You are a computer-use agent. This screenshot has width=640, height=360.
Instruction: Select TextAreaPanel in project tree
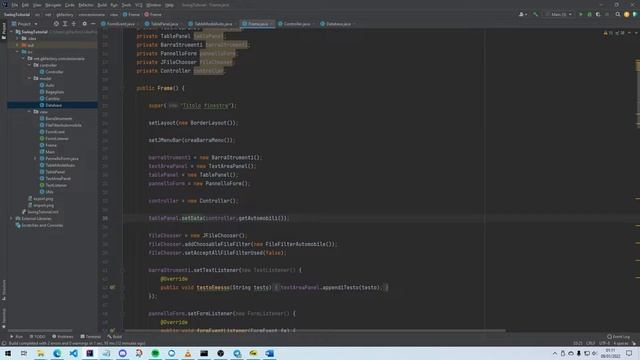tap(58, 178)
